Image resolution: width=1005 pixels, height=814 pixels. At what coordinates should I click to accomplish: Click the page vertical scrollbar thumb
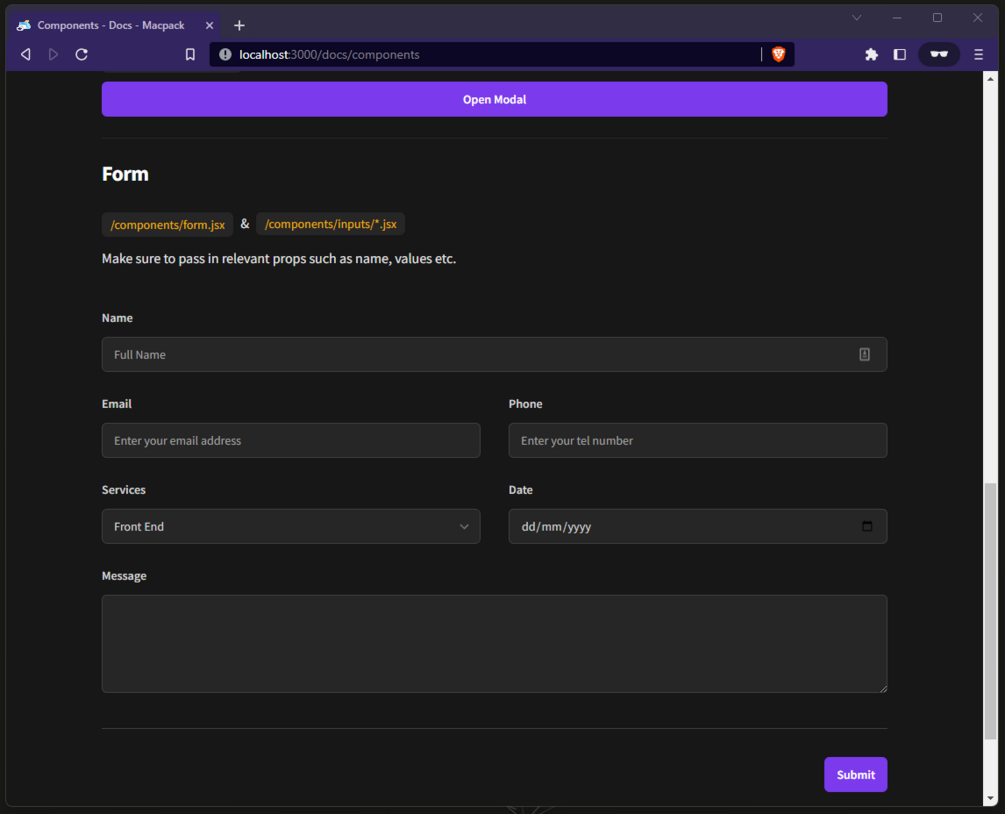point(990,610)
